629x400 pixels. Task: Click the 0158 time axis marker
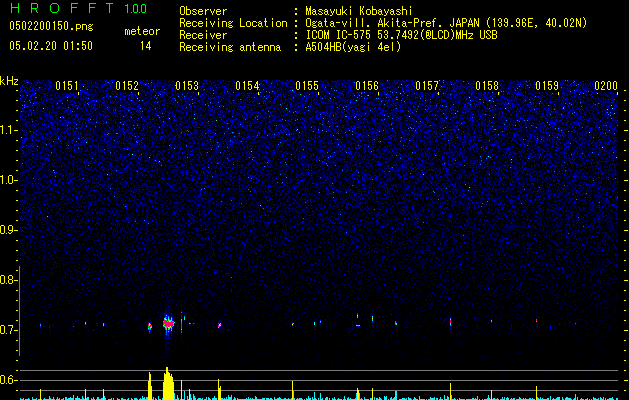tap(487, 86)
